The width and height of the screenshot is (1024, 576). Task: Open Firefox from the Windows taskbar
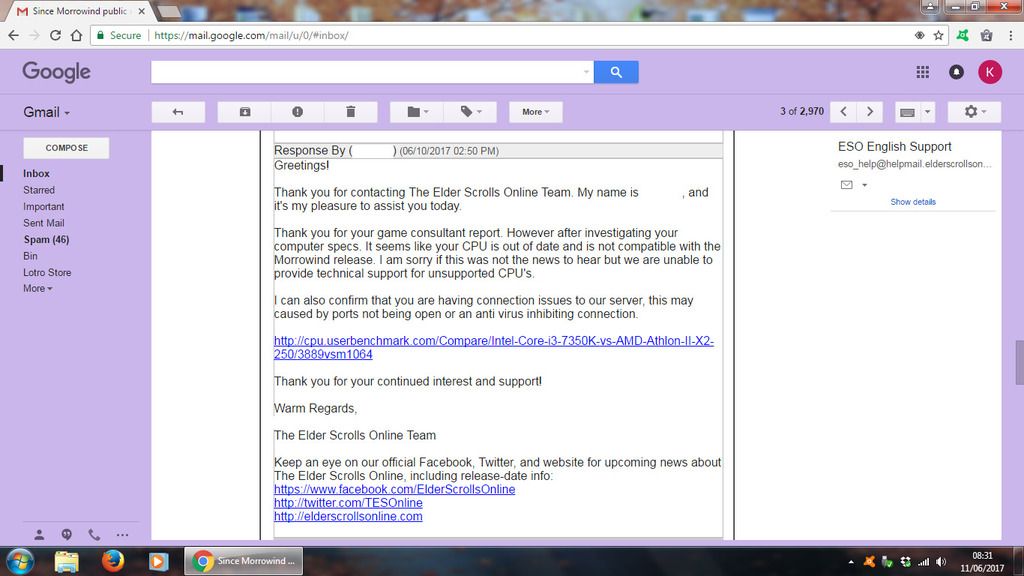point(112,560)
